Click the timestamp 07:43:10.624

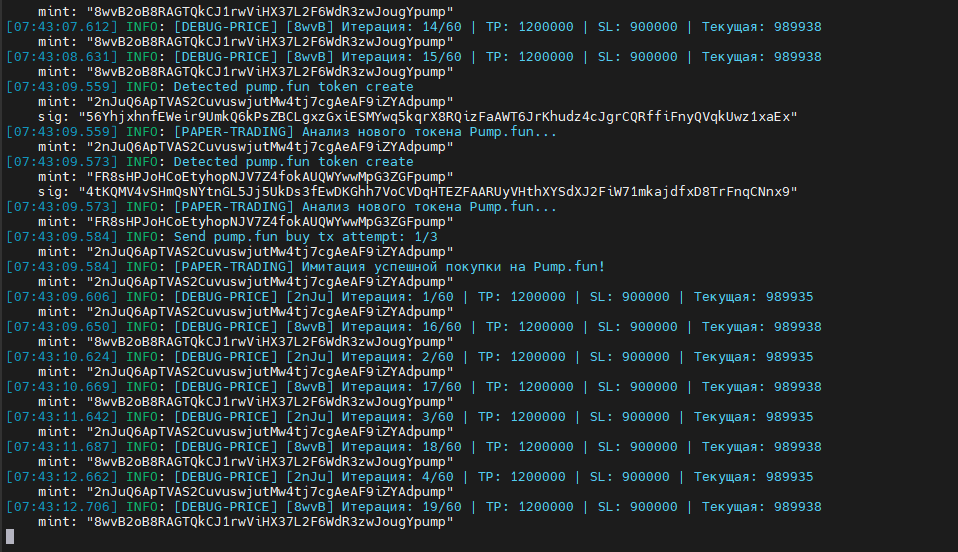click(x=61, y=356)
